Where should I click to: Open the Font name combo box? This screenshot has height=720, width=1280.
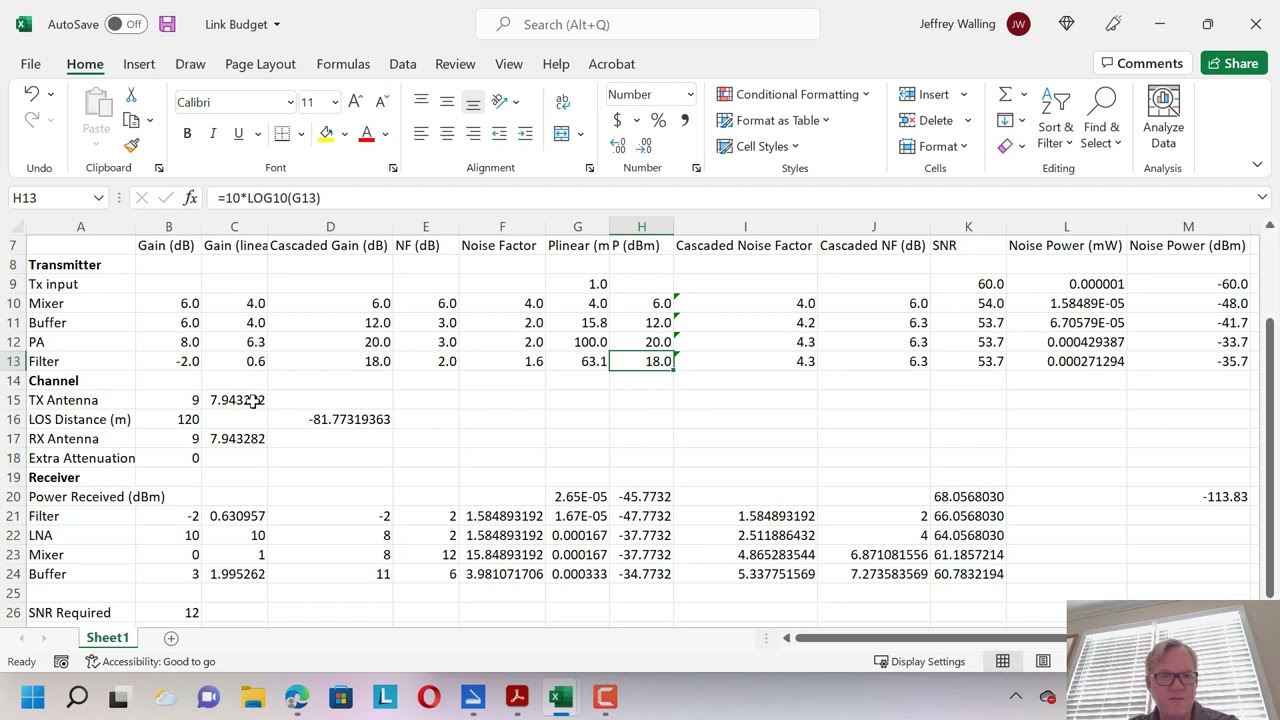[235, 102]
